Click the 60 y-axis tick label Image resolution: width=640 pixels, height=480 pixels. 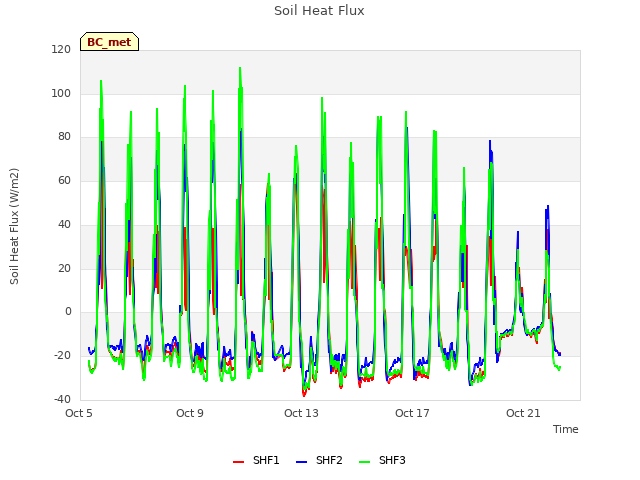pyautogui.click(x=64, y=180)
